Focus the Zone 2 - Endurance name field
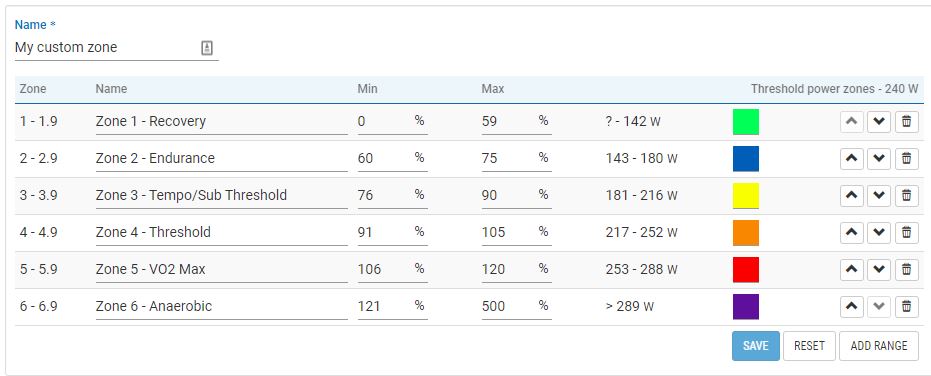The height and width of the screenshot is (376, 931). click(221, 159)
